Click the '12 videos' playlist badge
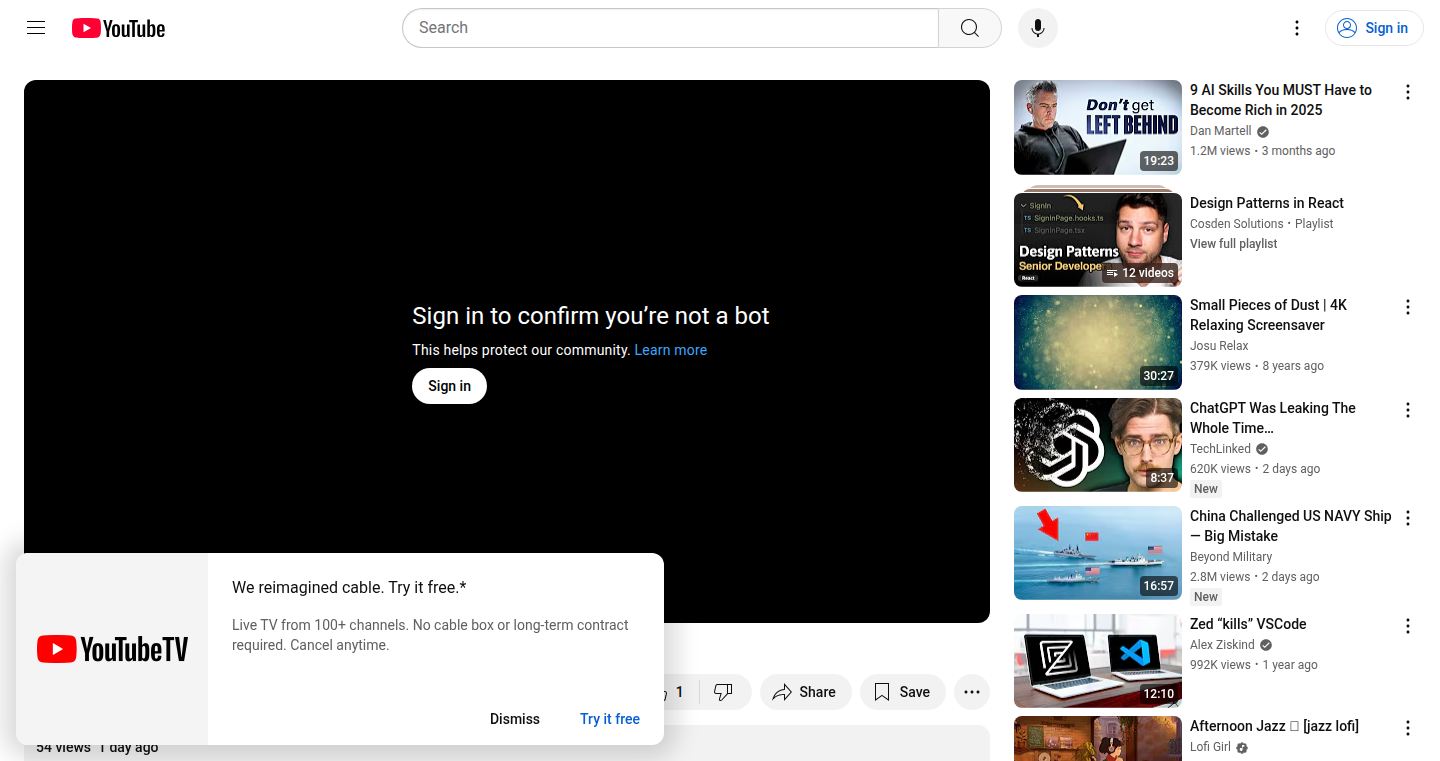 tap(1140, 273)
